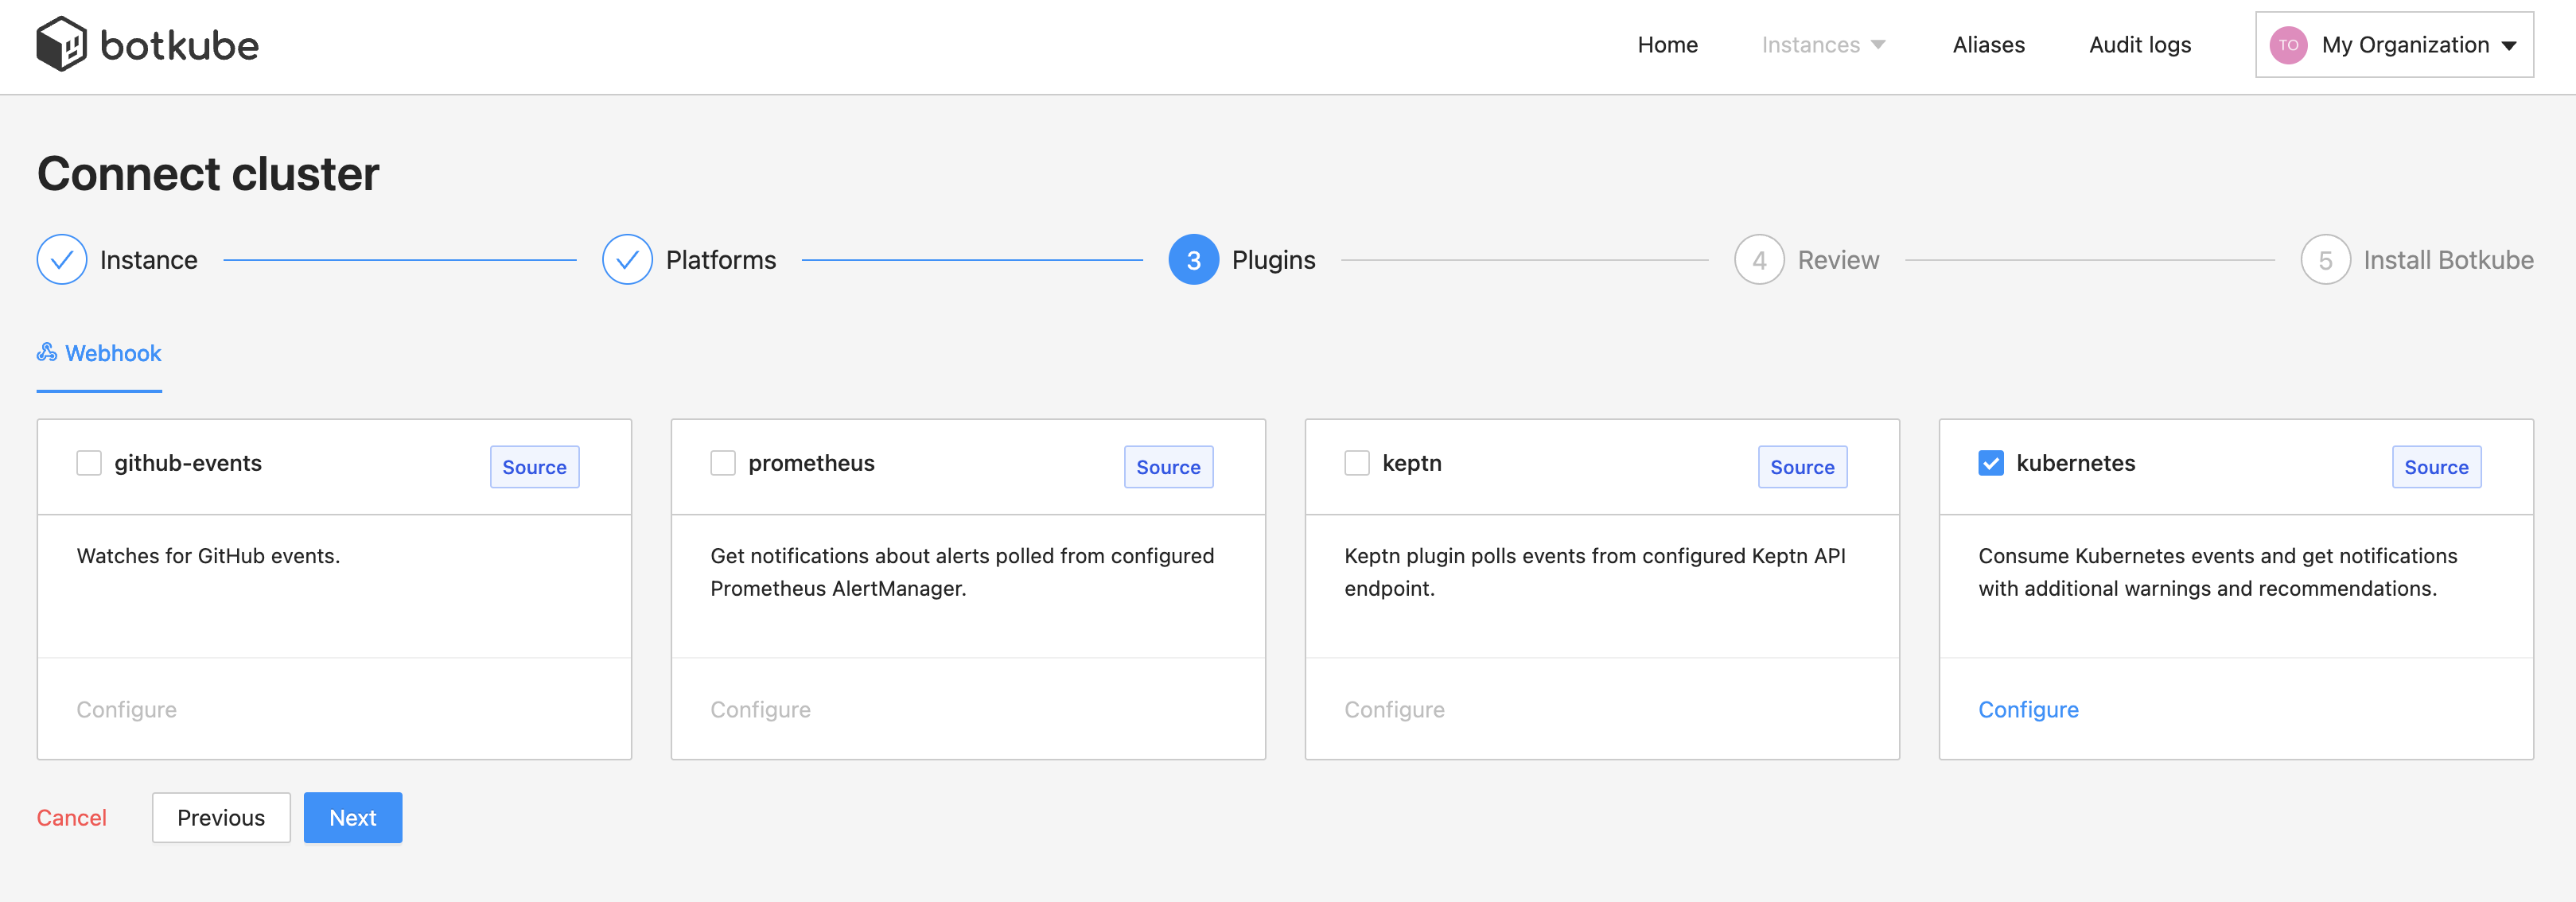Click the Review step label

coord(1838,260)
